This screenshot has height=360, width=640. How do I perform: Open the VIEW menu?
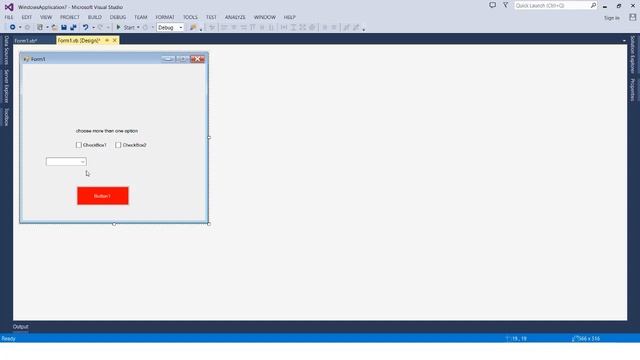coord(46,17)
